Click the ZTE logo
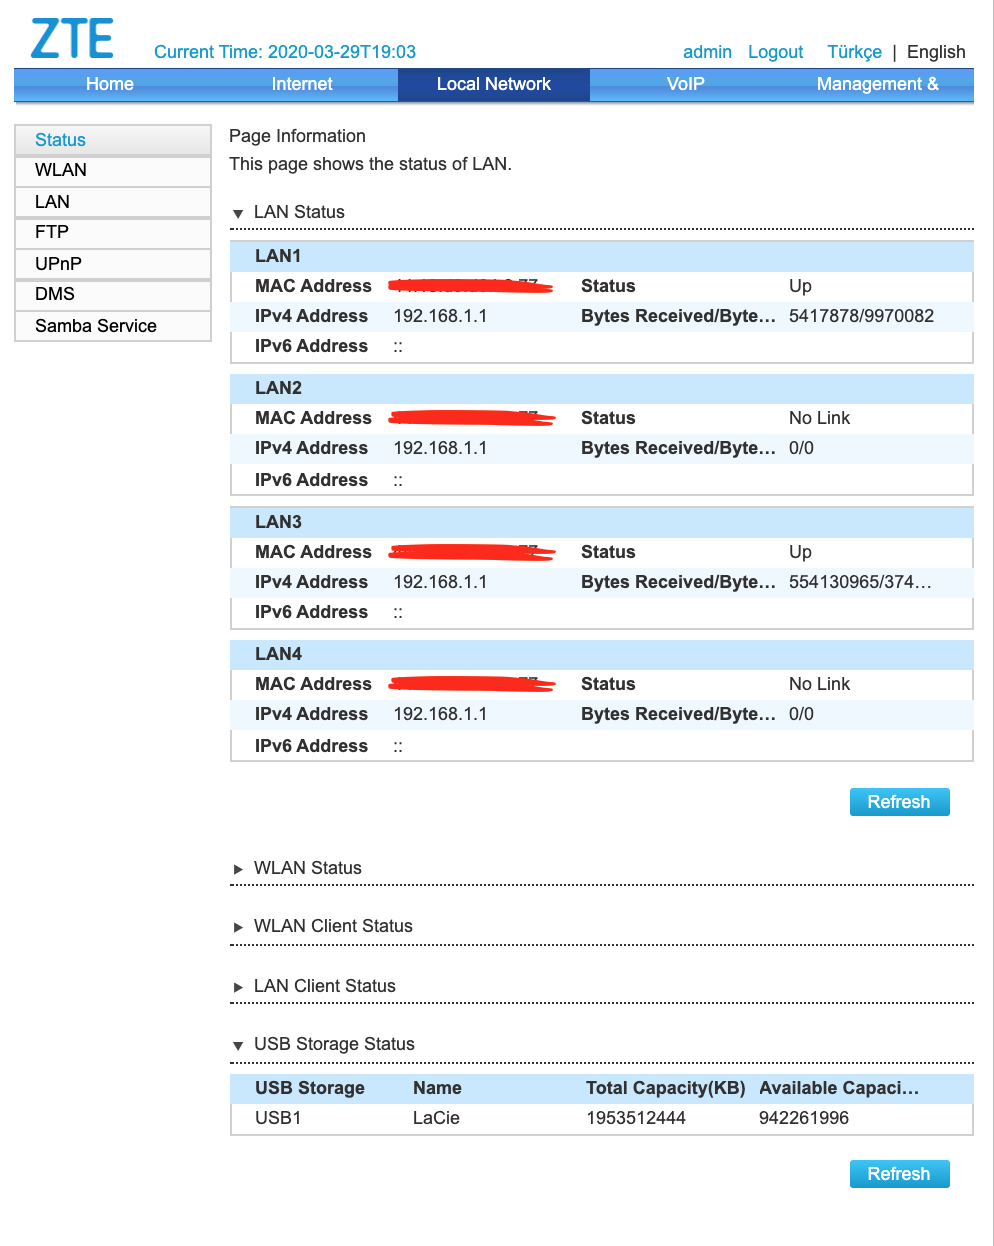Image resolution: width=994 pixels, height=1246 pixels. pyautogui.click(x=72, y=39)
